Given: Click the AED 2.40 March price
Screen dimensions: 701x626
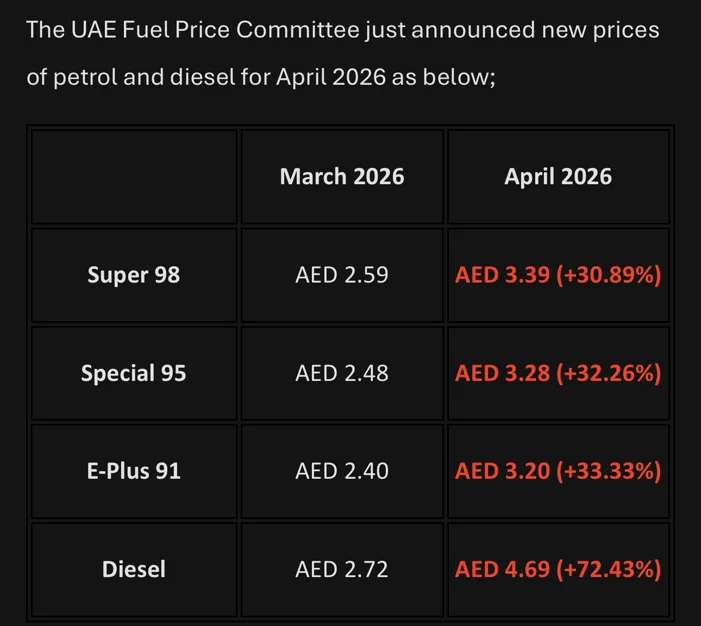Looking at the screenshot, I should (x=342, y=471).
